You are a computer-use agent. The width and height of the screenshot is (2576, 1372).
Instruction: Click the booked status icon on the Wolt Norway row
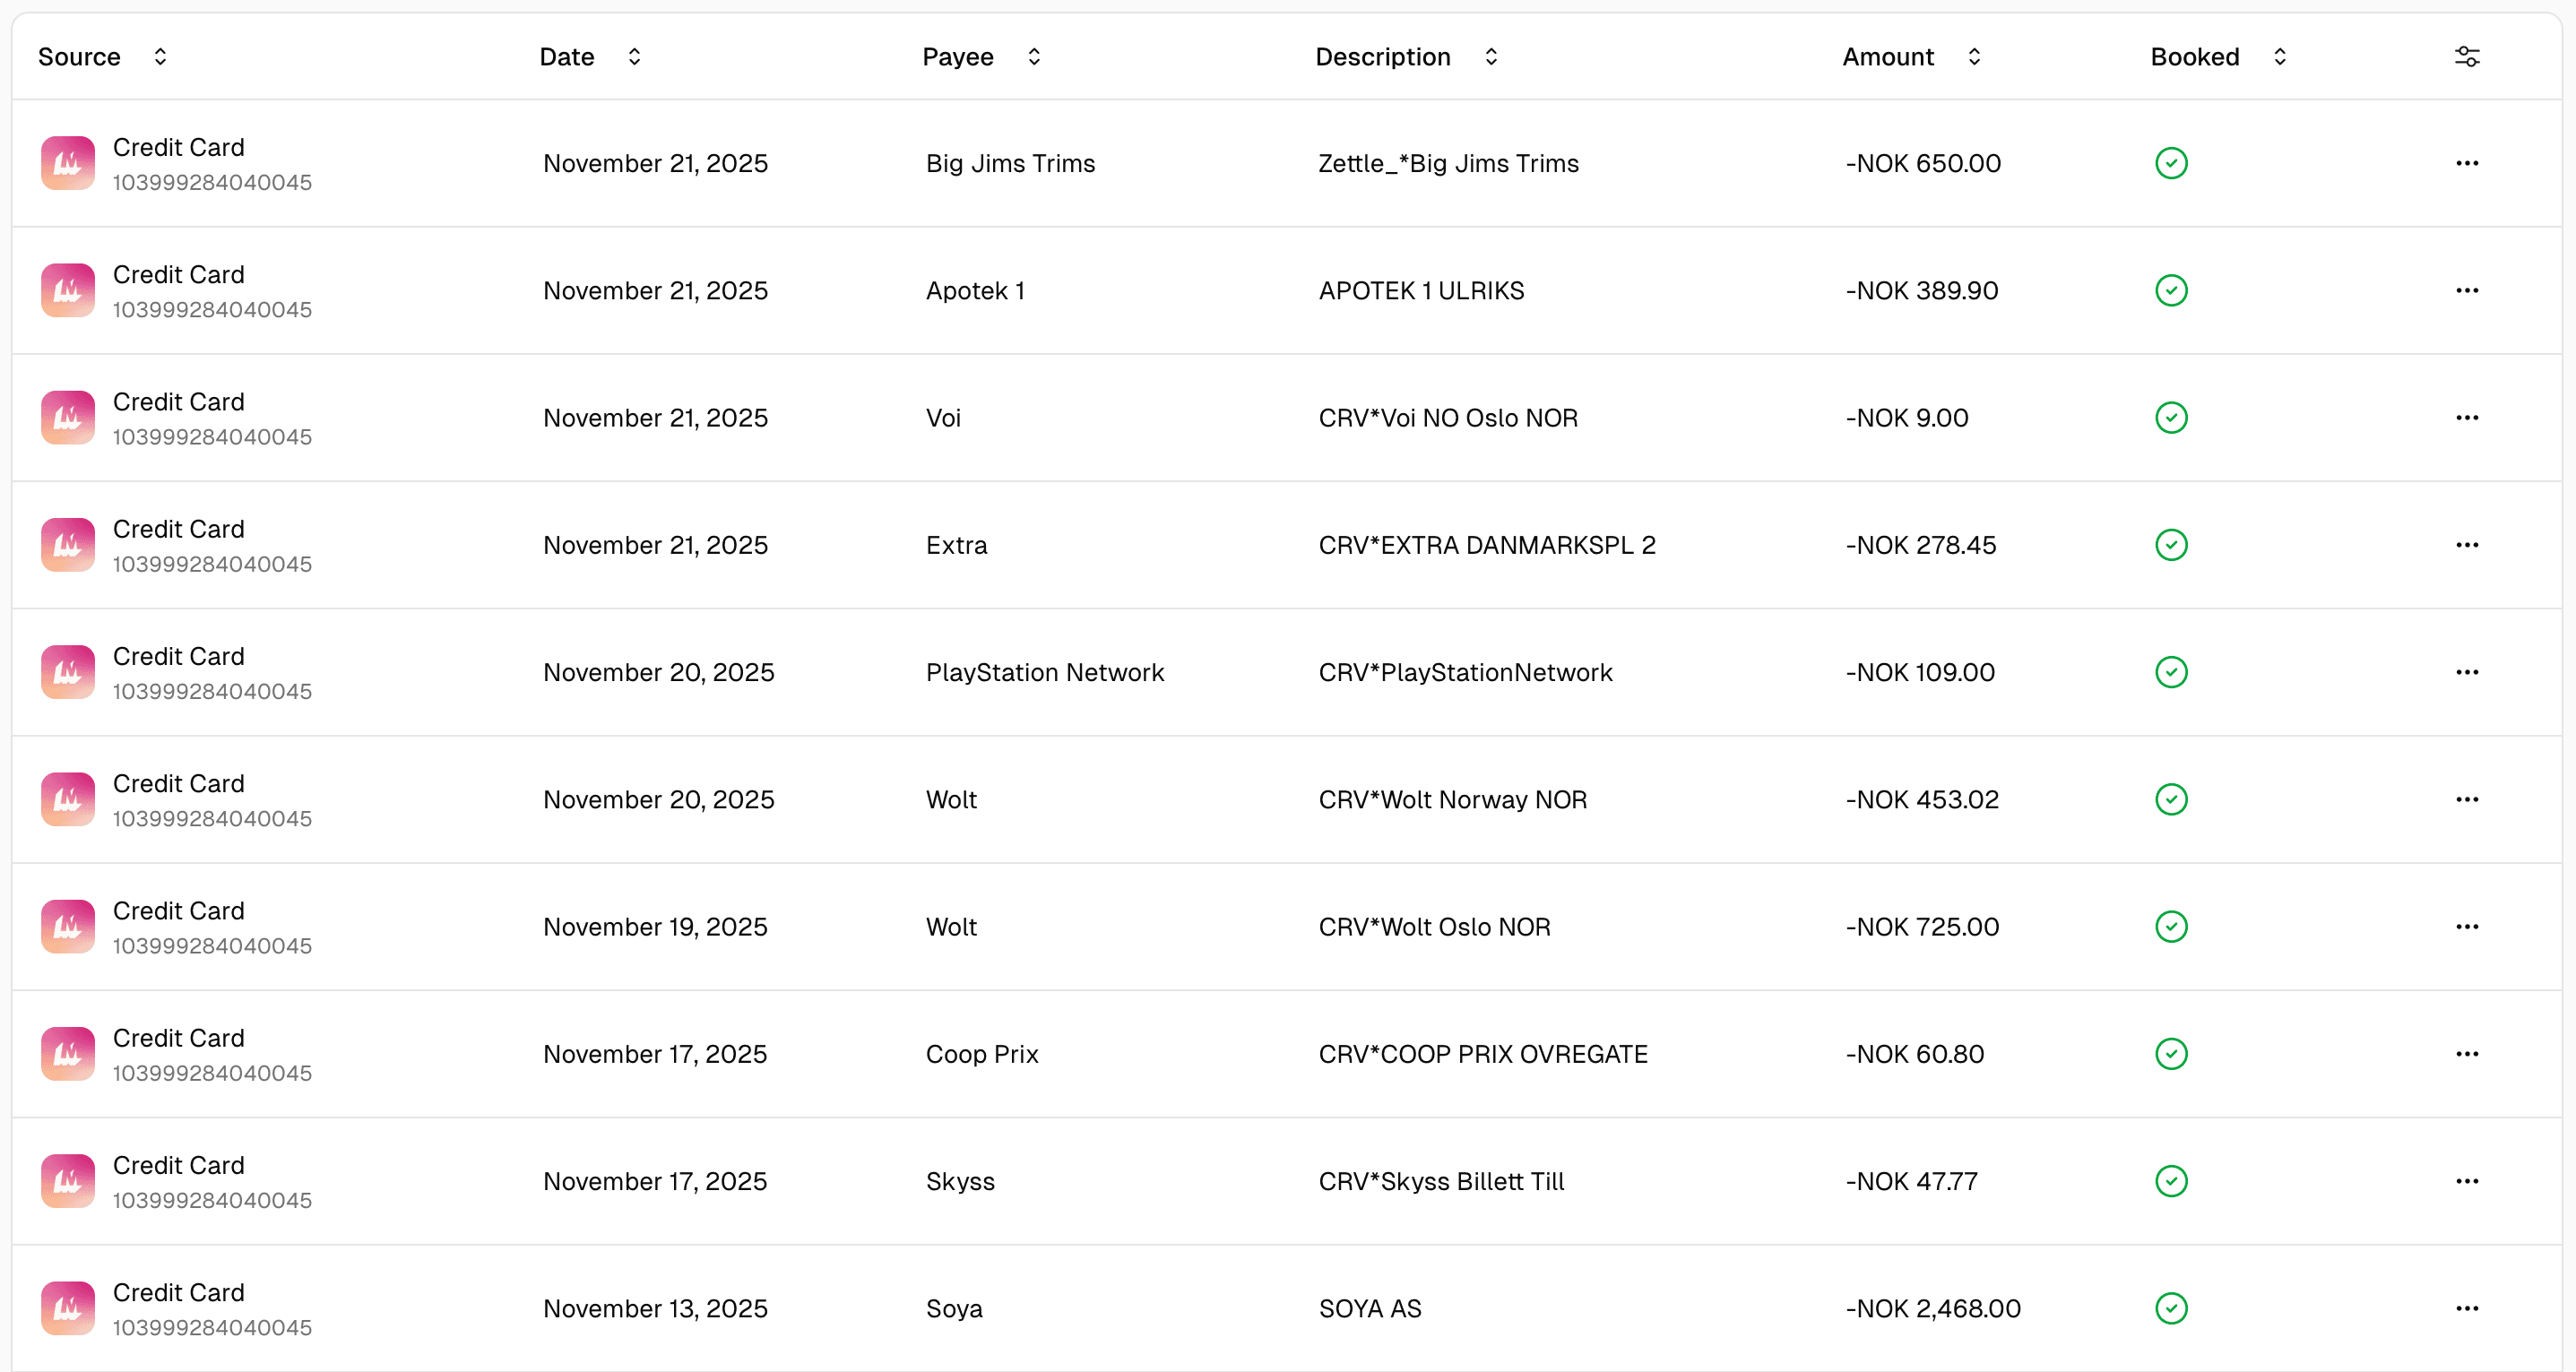click(2170, 799)
